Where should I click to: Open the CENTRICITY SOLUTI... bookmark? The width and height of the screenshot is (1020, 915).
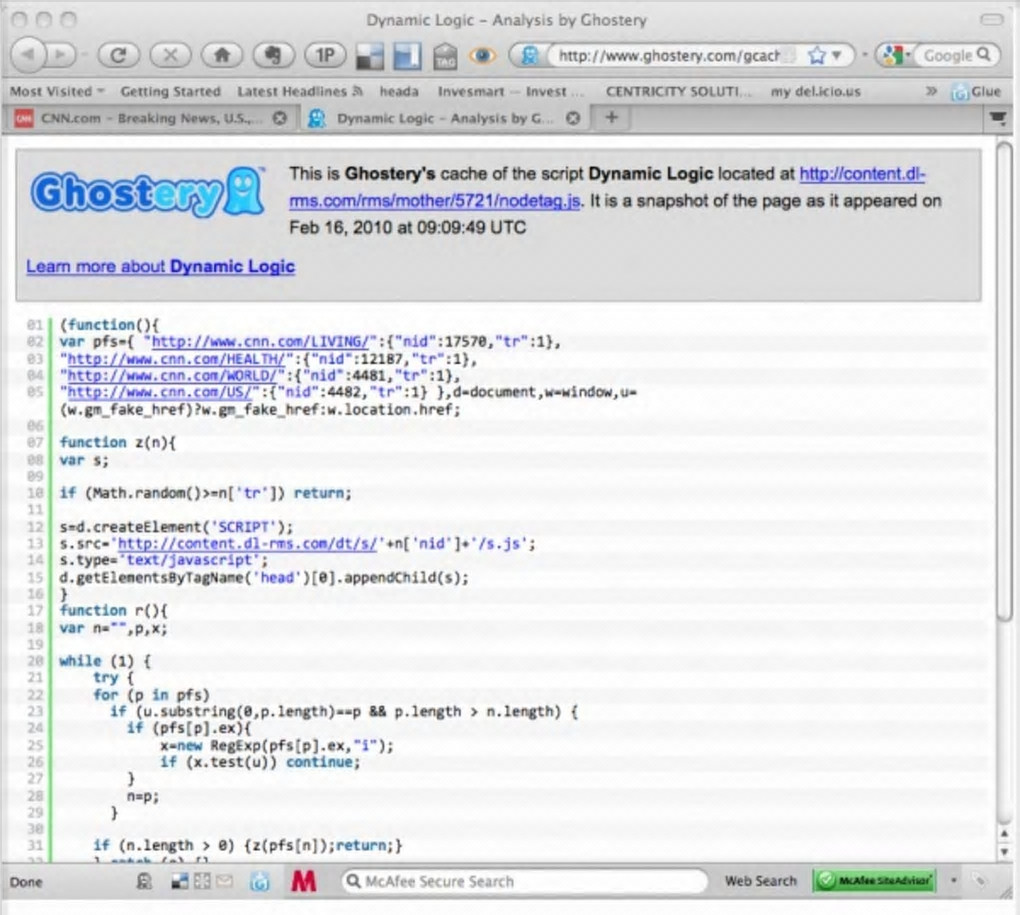[678, 92]
